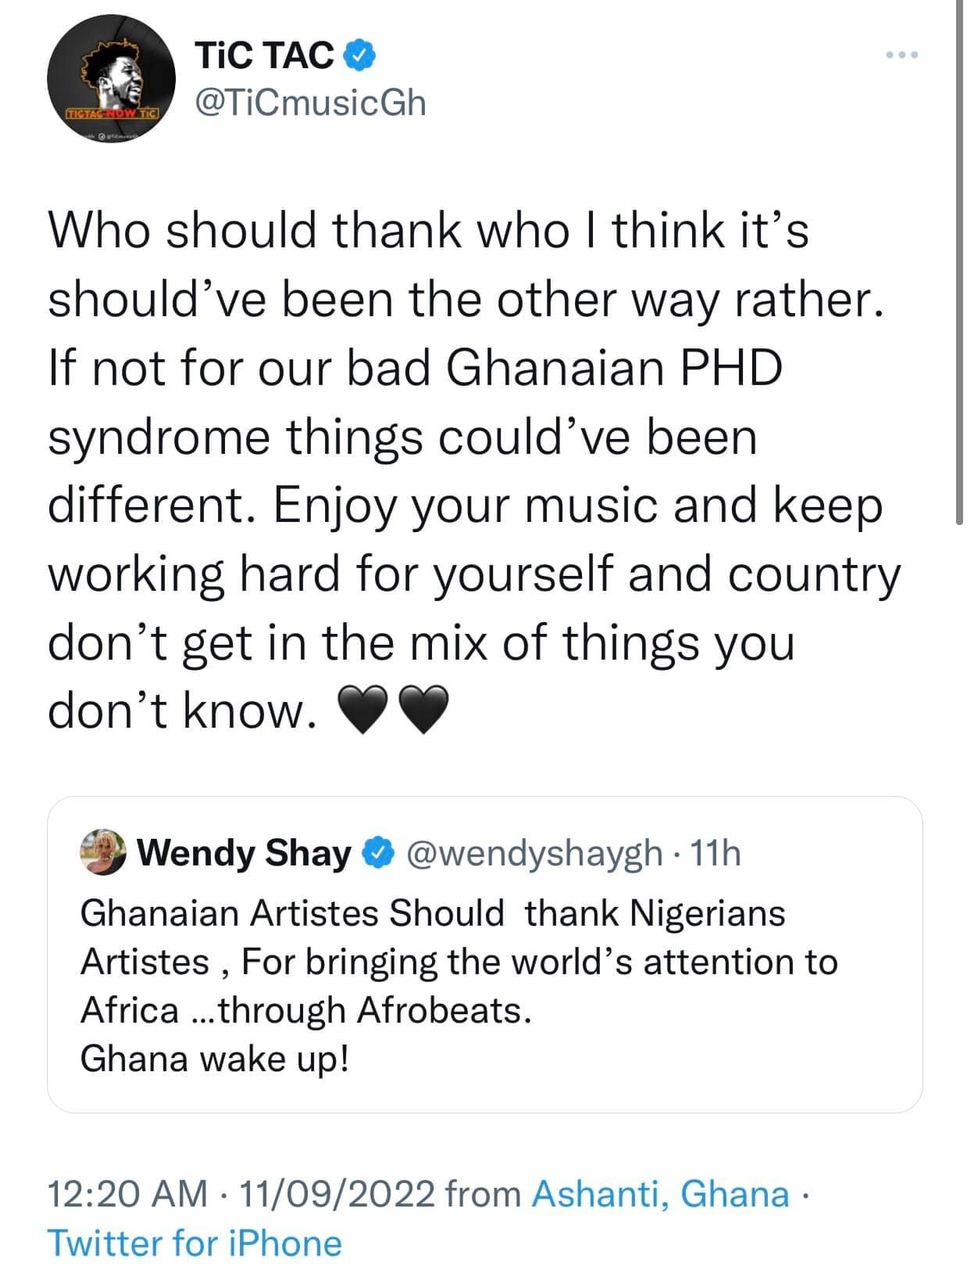The height and width of the screenshot is (1280, 970).
Task: Open the Twitter for iPhone source link
Action: 195,1243
